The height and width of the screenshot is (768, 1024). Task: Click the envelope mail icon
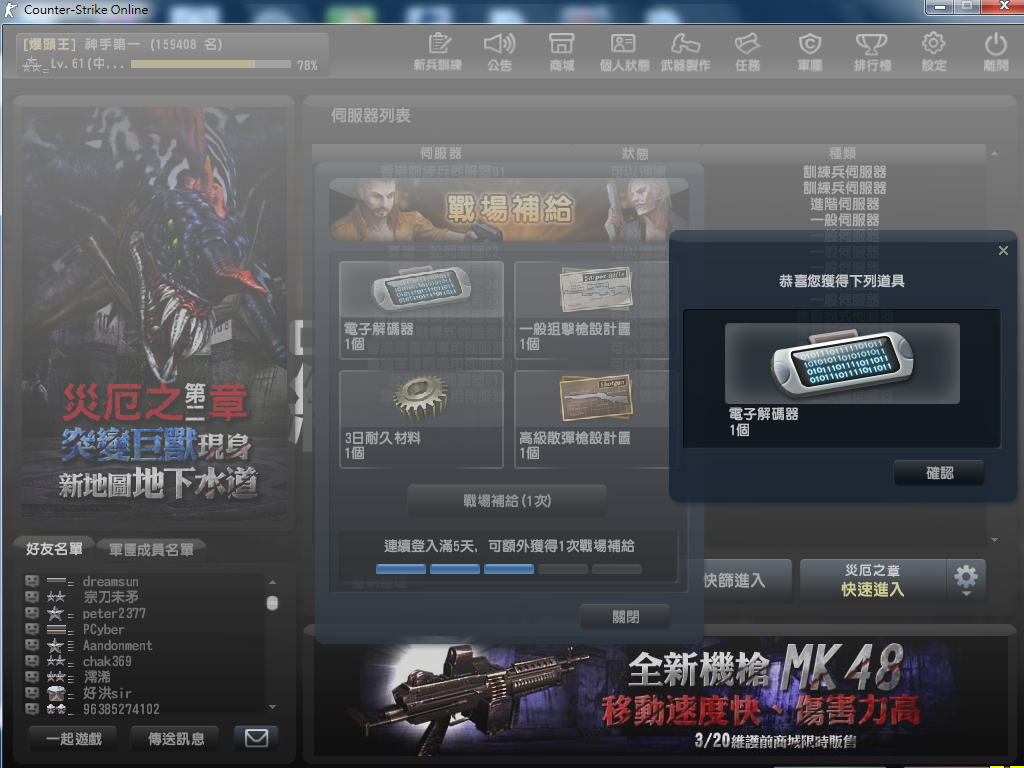click(256, 738)
